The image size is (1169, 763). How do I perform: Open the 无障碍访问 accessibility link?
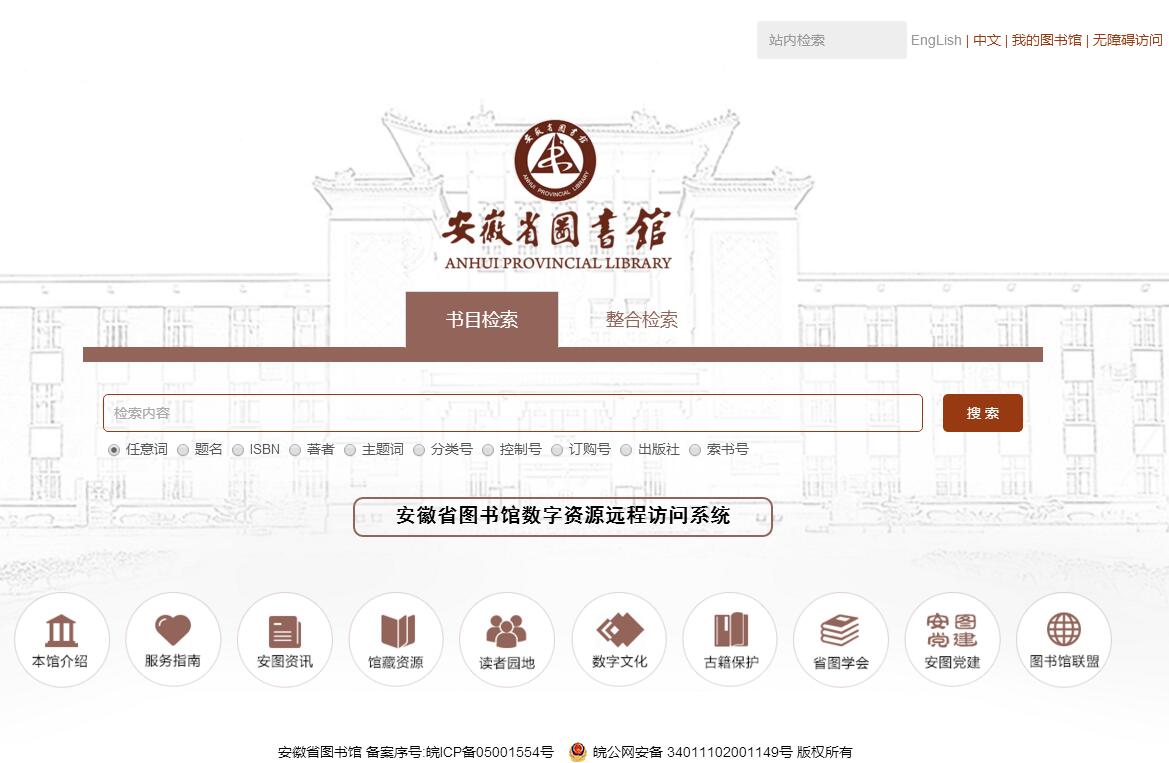[x=1127, y=40]
